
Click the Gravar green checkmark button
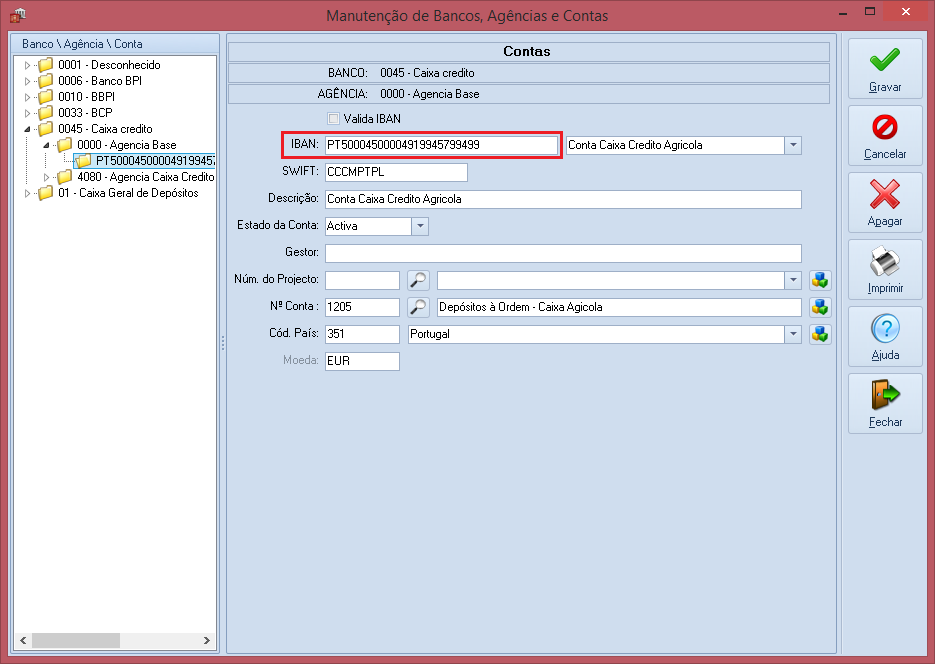click(x=885, y=69)
